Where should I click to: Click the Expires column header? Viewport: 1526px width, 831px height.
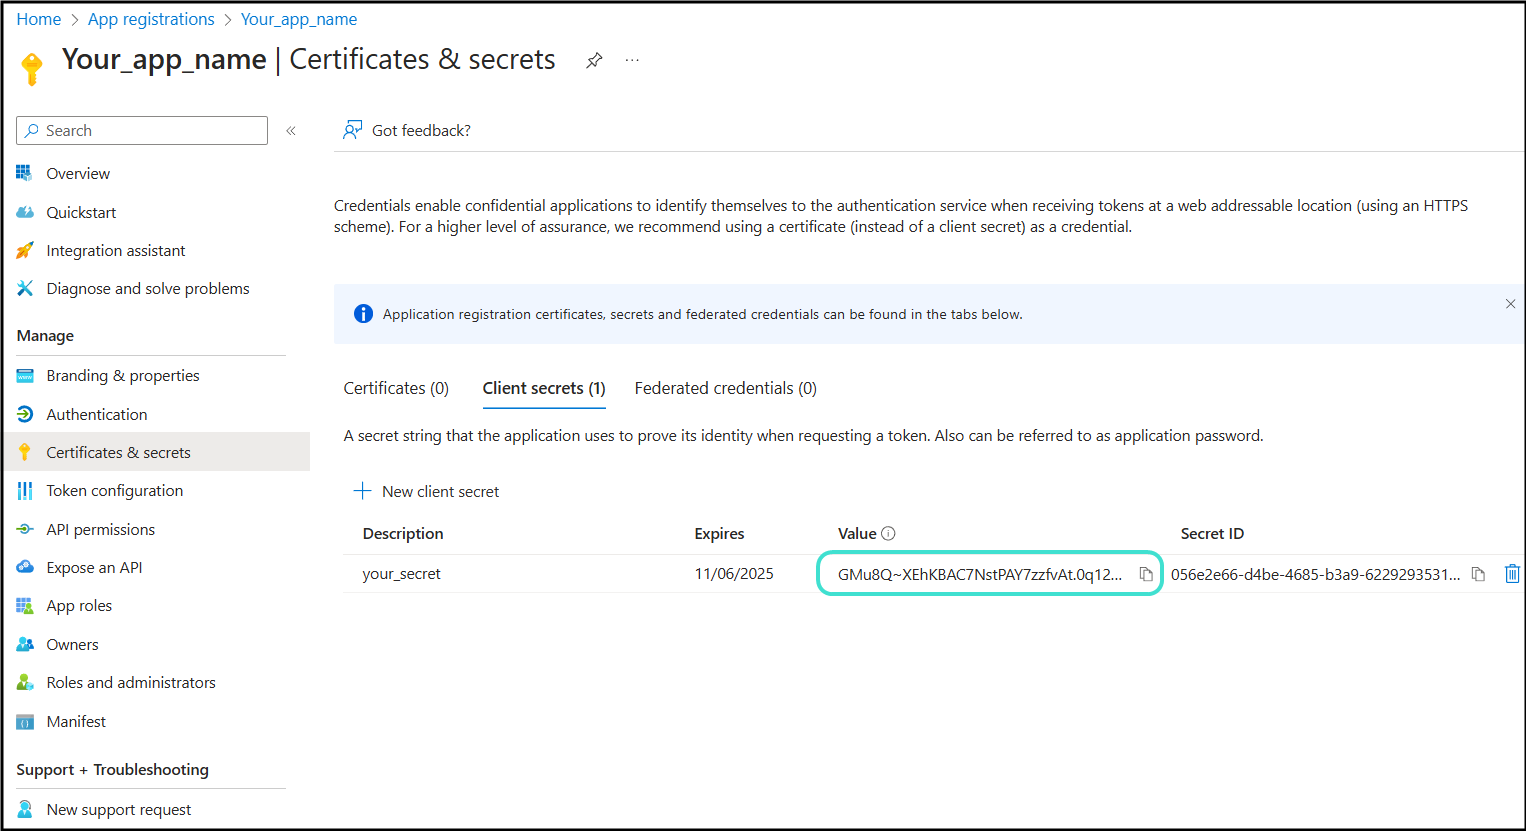719,533
